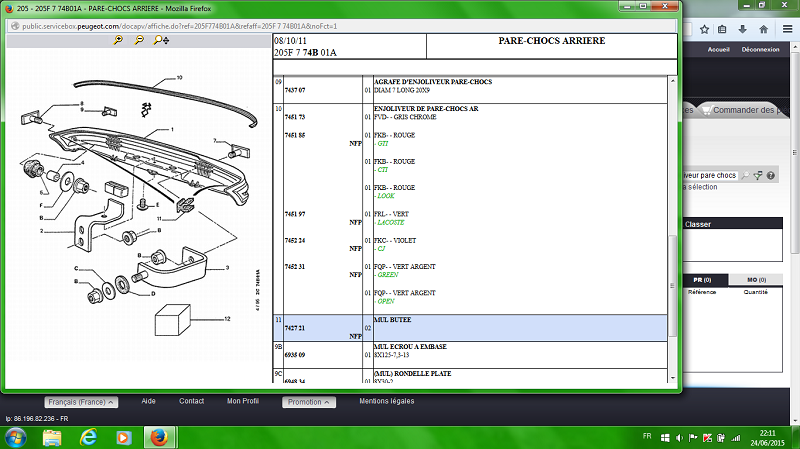Open the help question-mark icon
800x449 pixels.
coord(770,176)
